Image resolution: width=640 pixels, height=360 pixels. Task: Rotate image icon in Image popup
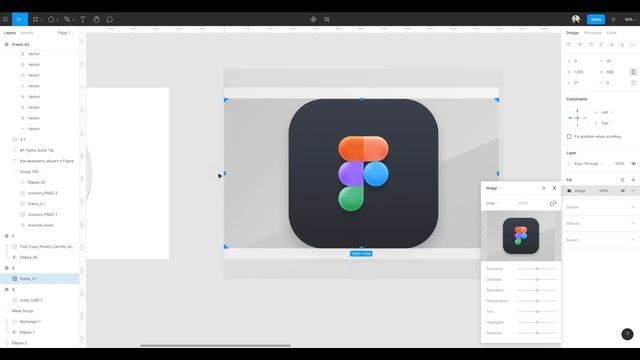tap(553, 203)
